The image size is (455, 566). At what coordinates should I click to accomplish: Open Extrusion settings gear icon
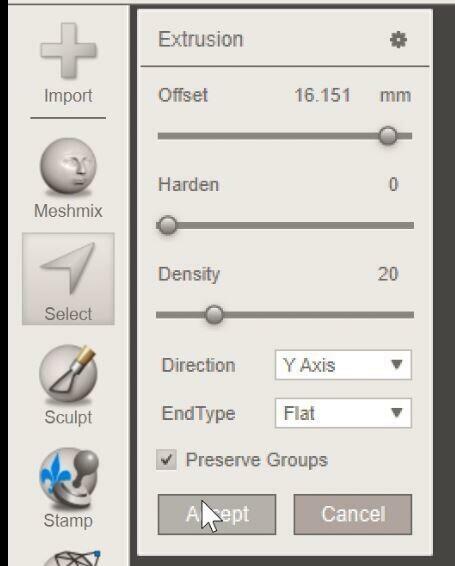click(398, 40)
